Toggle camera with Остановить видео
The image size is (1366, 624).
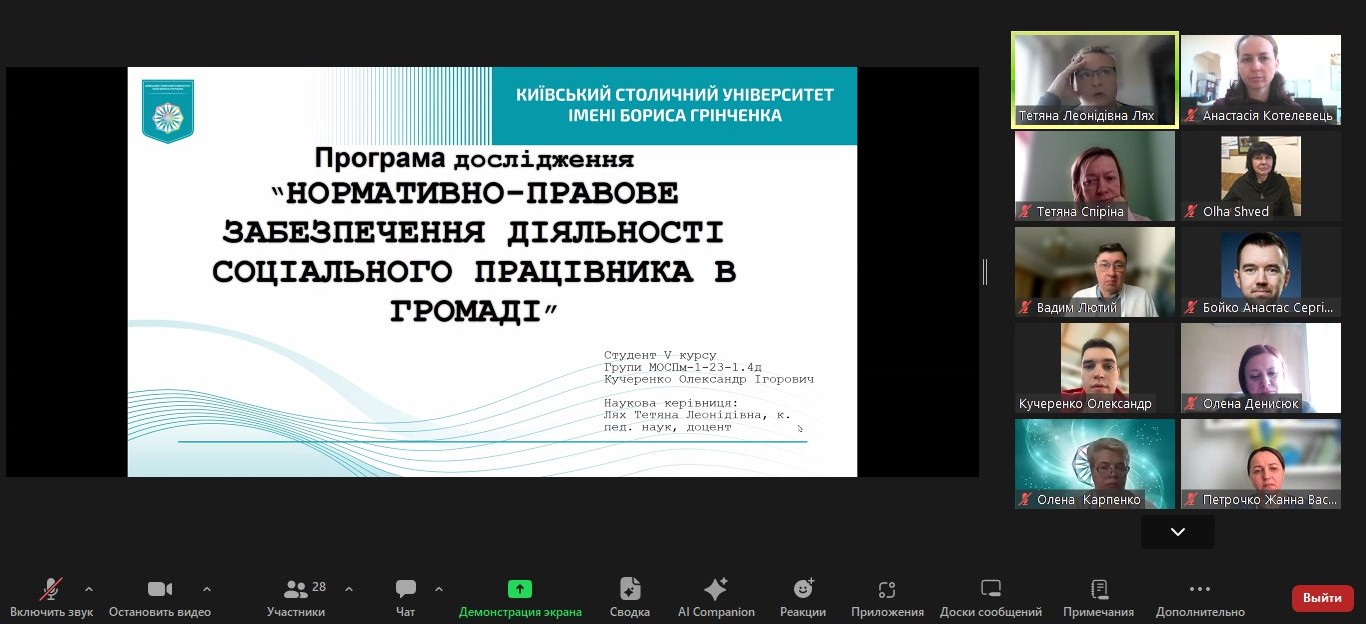(160, 589)
